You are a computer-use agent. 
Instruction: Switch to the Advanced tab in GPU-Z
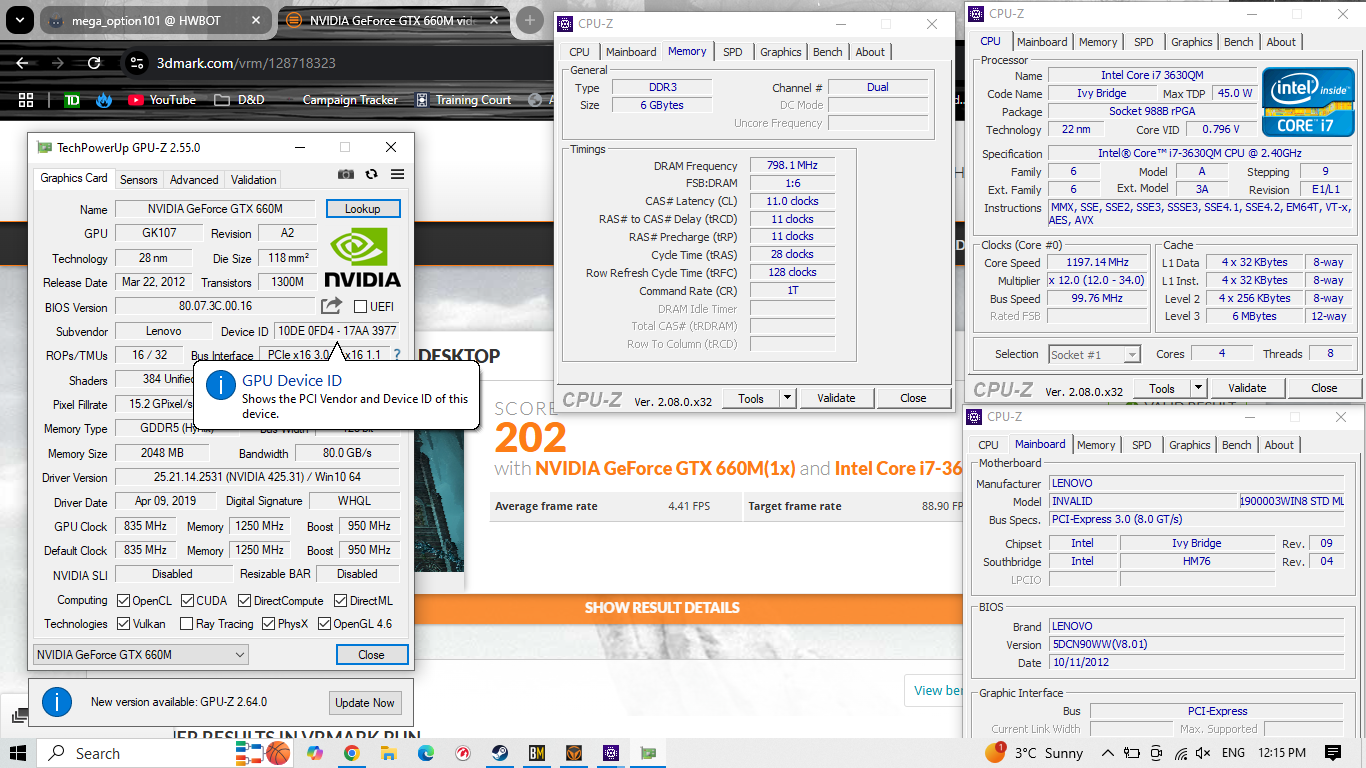(194, 180)
